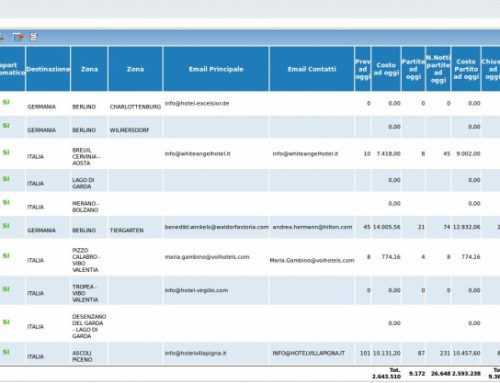Click info@whiteangelhotel.it in Email Contatti column
This screenshot has width=500, height=383.
tap(305, 154)
